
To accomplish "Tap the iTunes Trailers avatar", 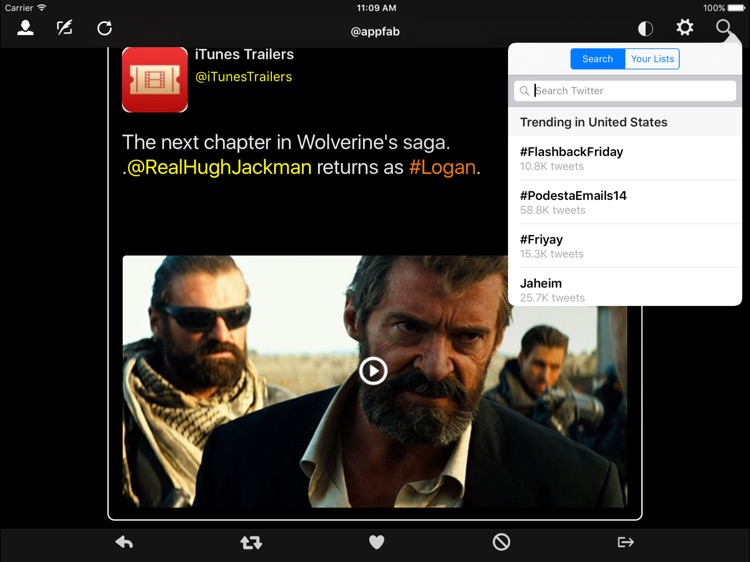I will pyautogui.click(x=154, y=79).
